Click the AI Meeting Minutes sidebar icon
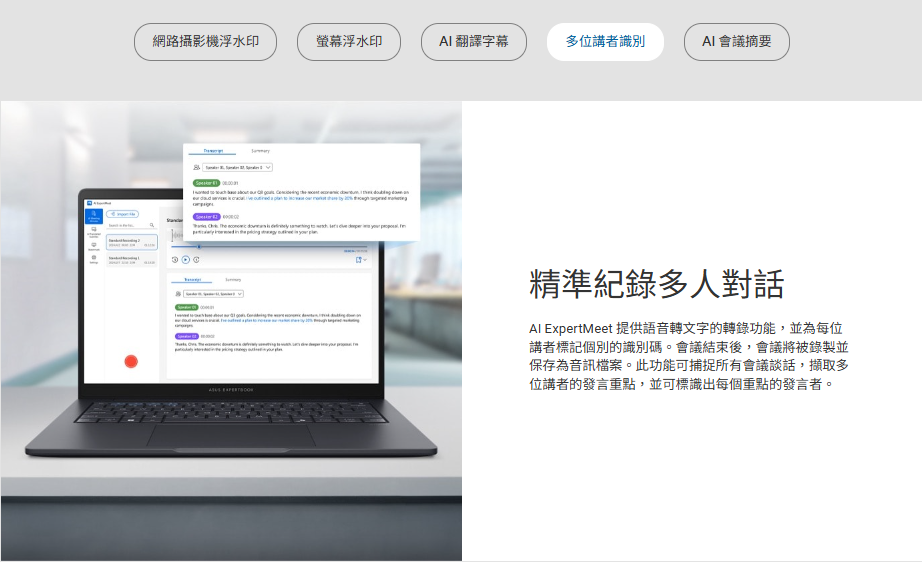The image size is (922, 562). (94, 216)
